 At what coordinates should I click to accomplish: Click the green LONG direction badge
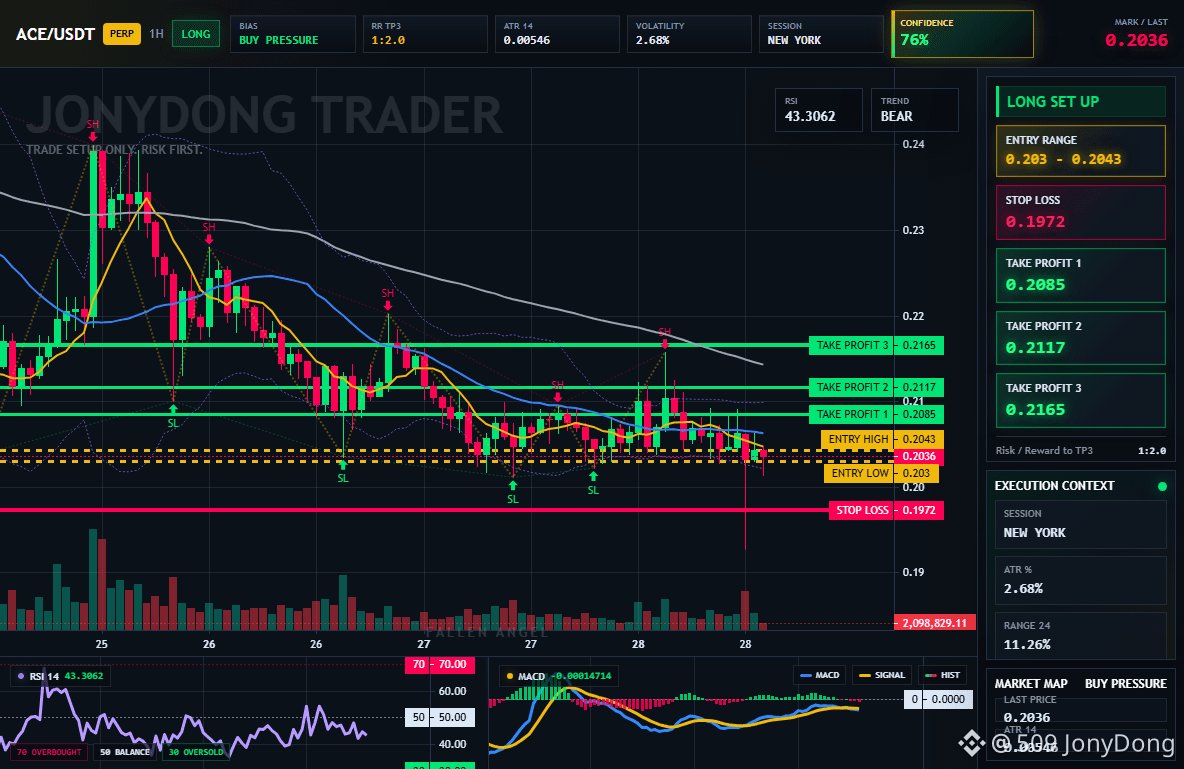(x=196, y=34)
